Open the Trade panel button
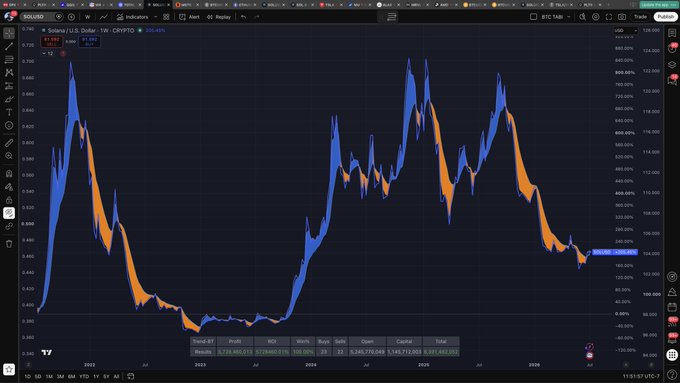680x383 pixels. click(x=640, y=17)
